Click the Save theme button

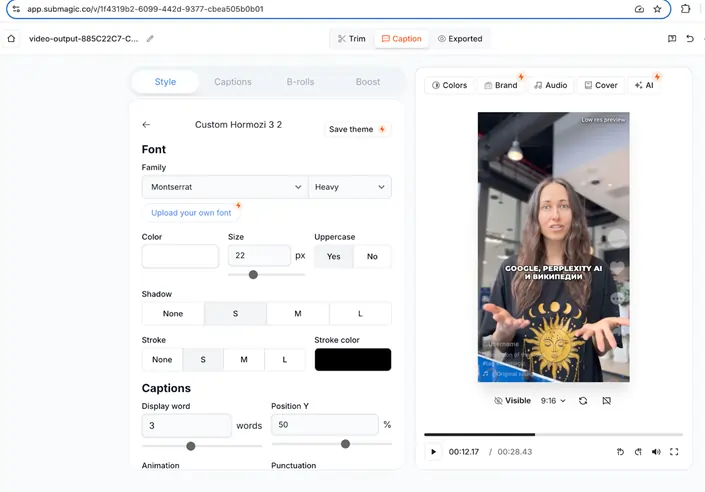357,129
